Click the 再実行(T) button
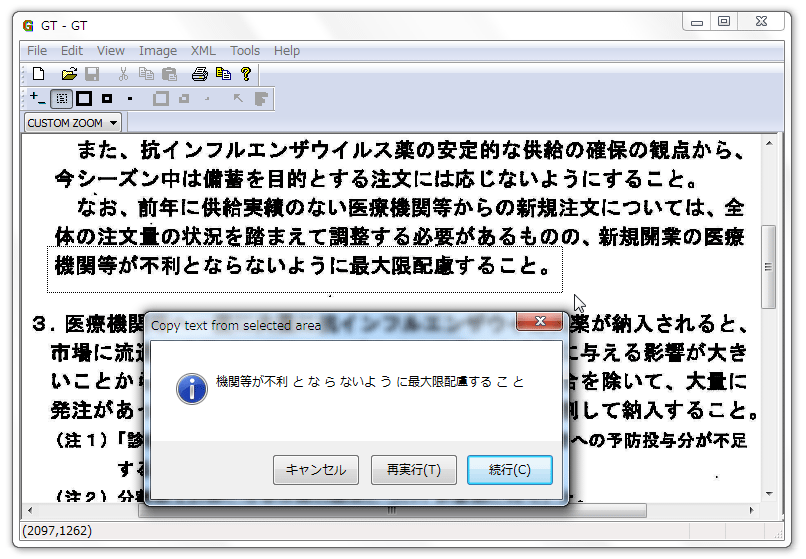This screenshot has height=559, width=806. (x=413, y=470)
